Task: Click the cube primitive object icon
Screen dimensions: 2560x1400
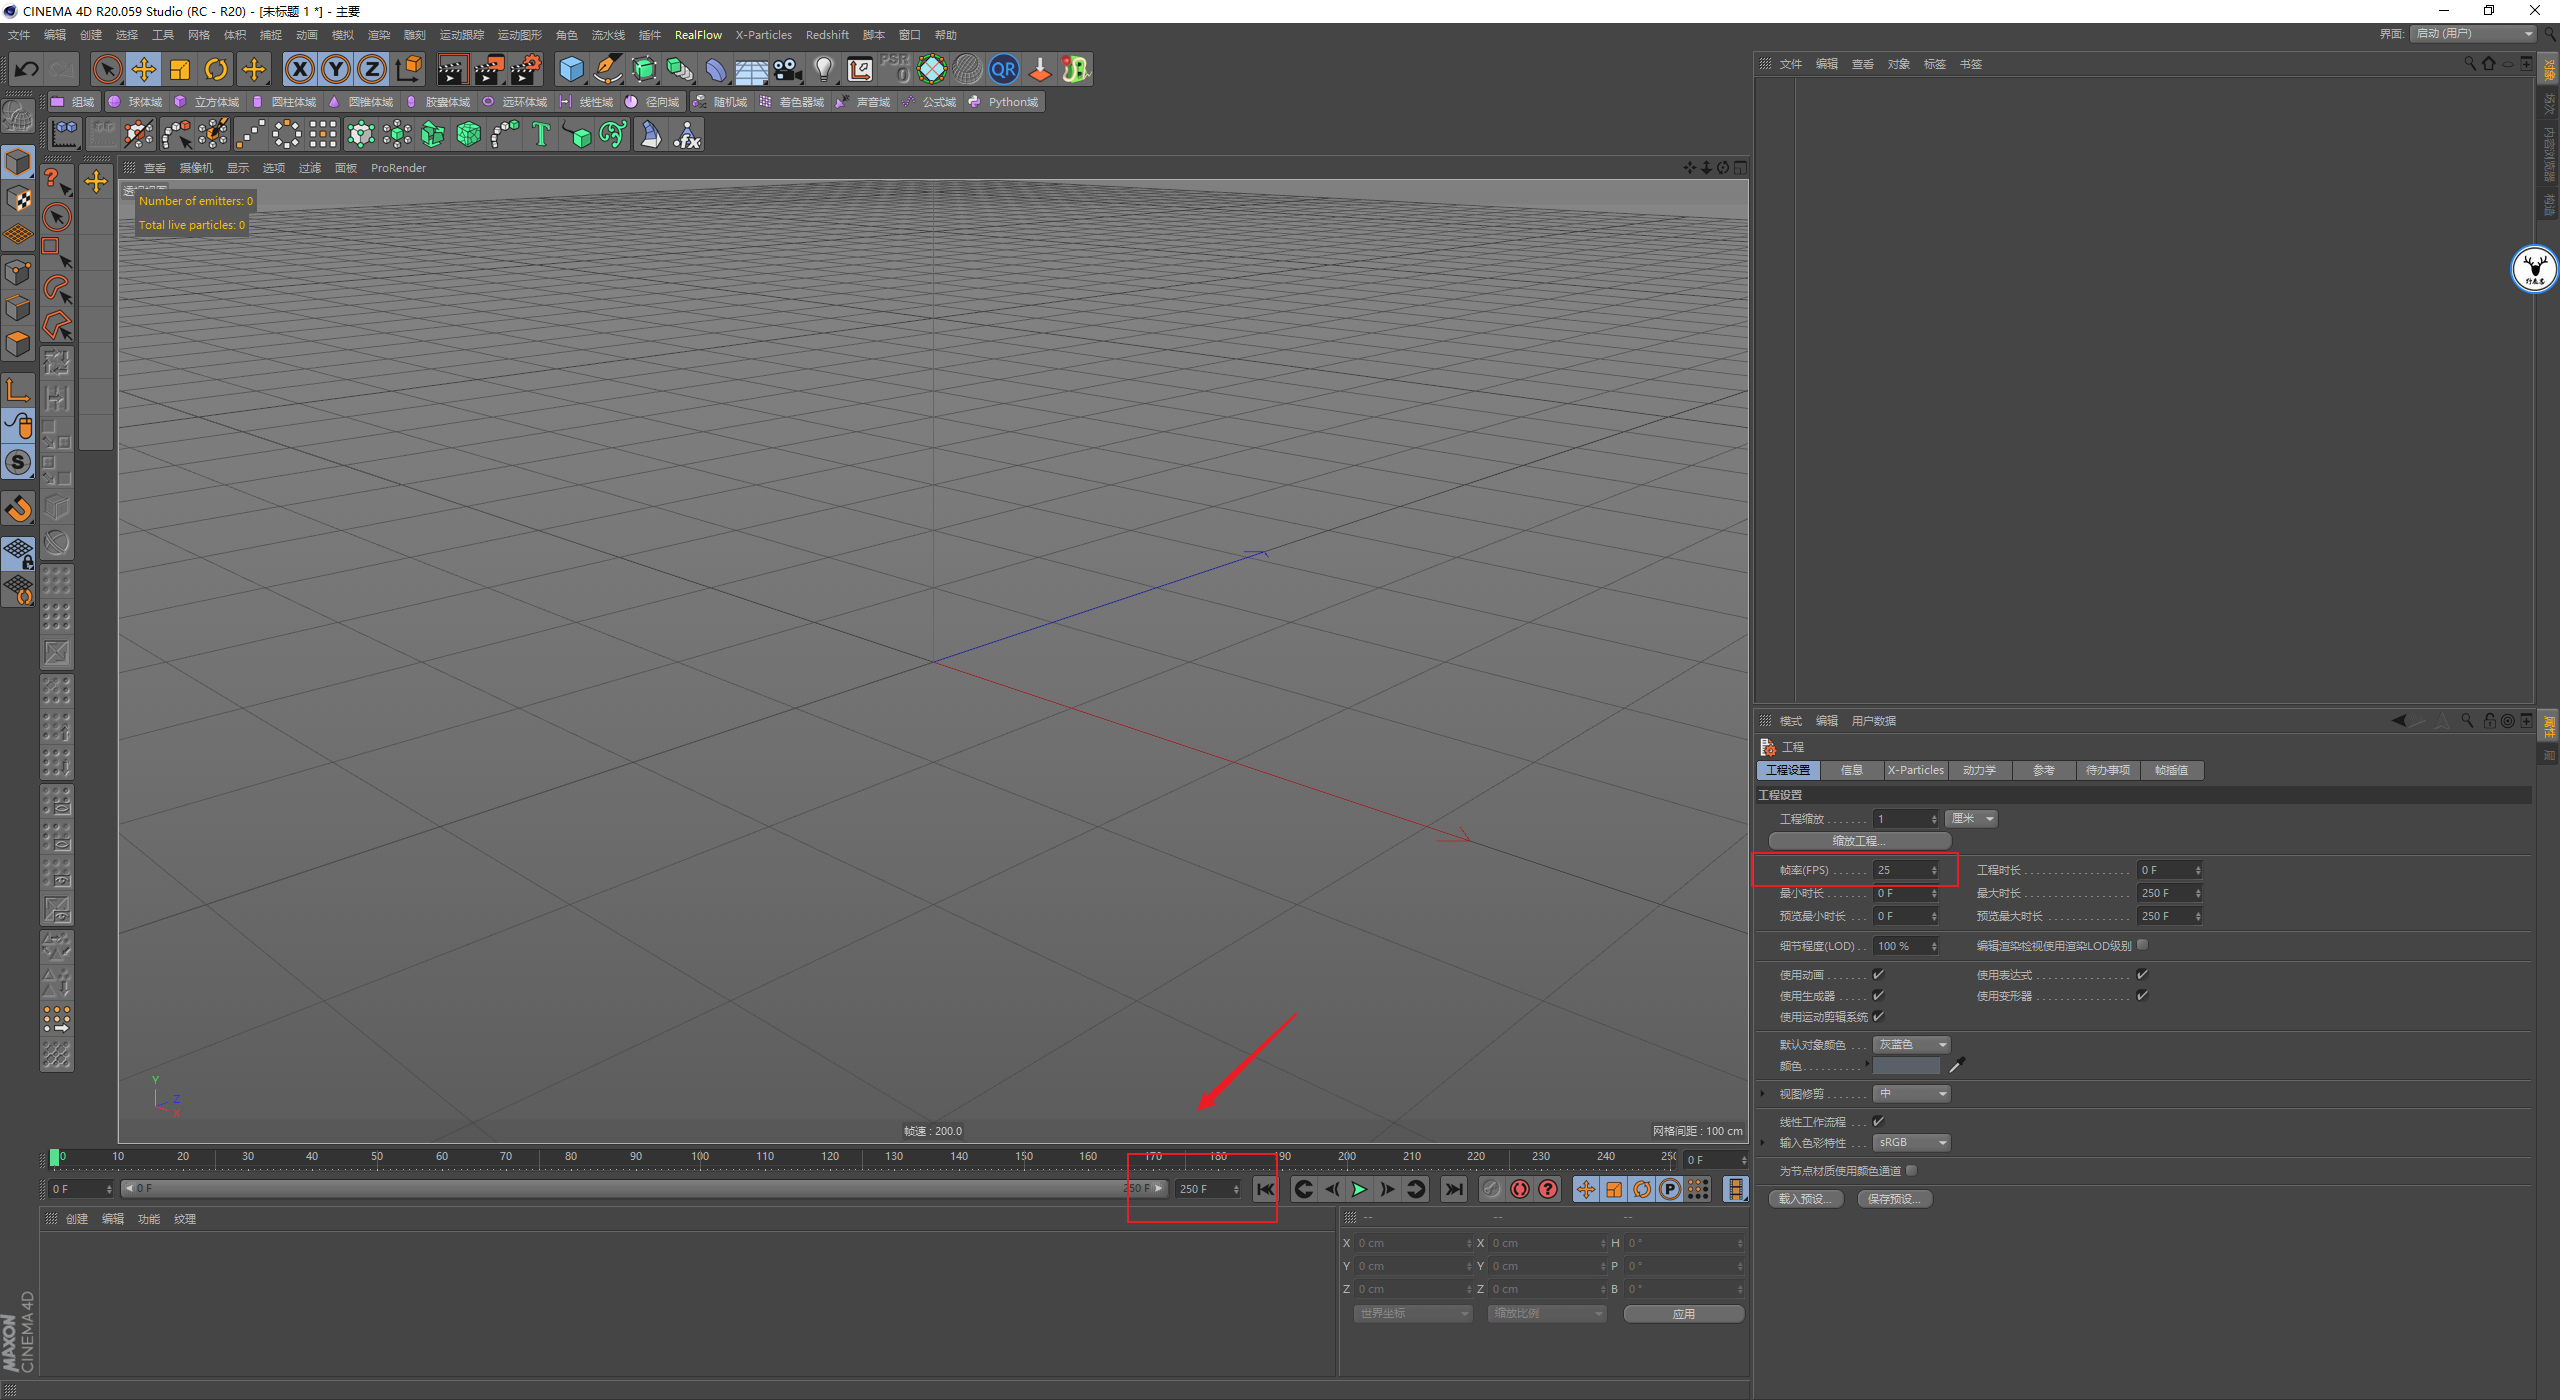Action: pos(571,69)
